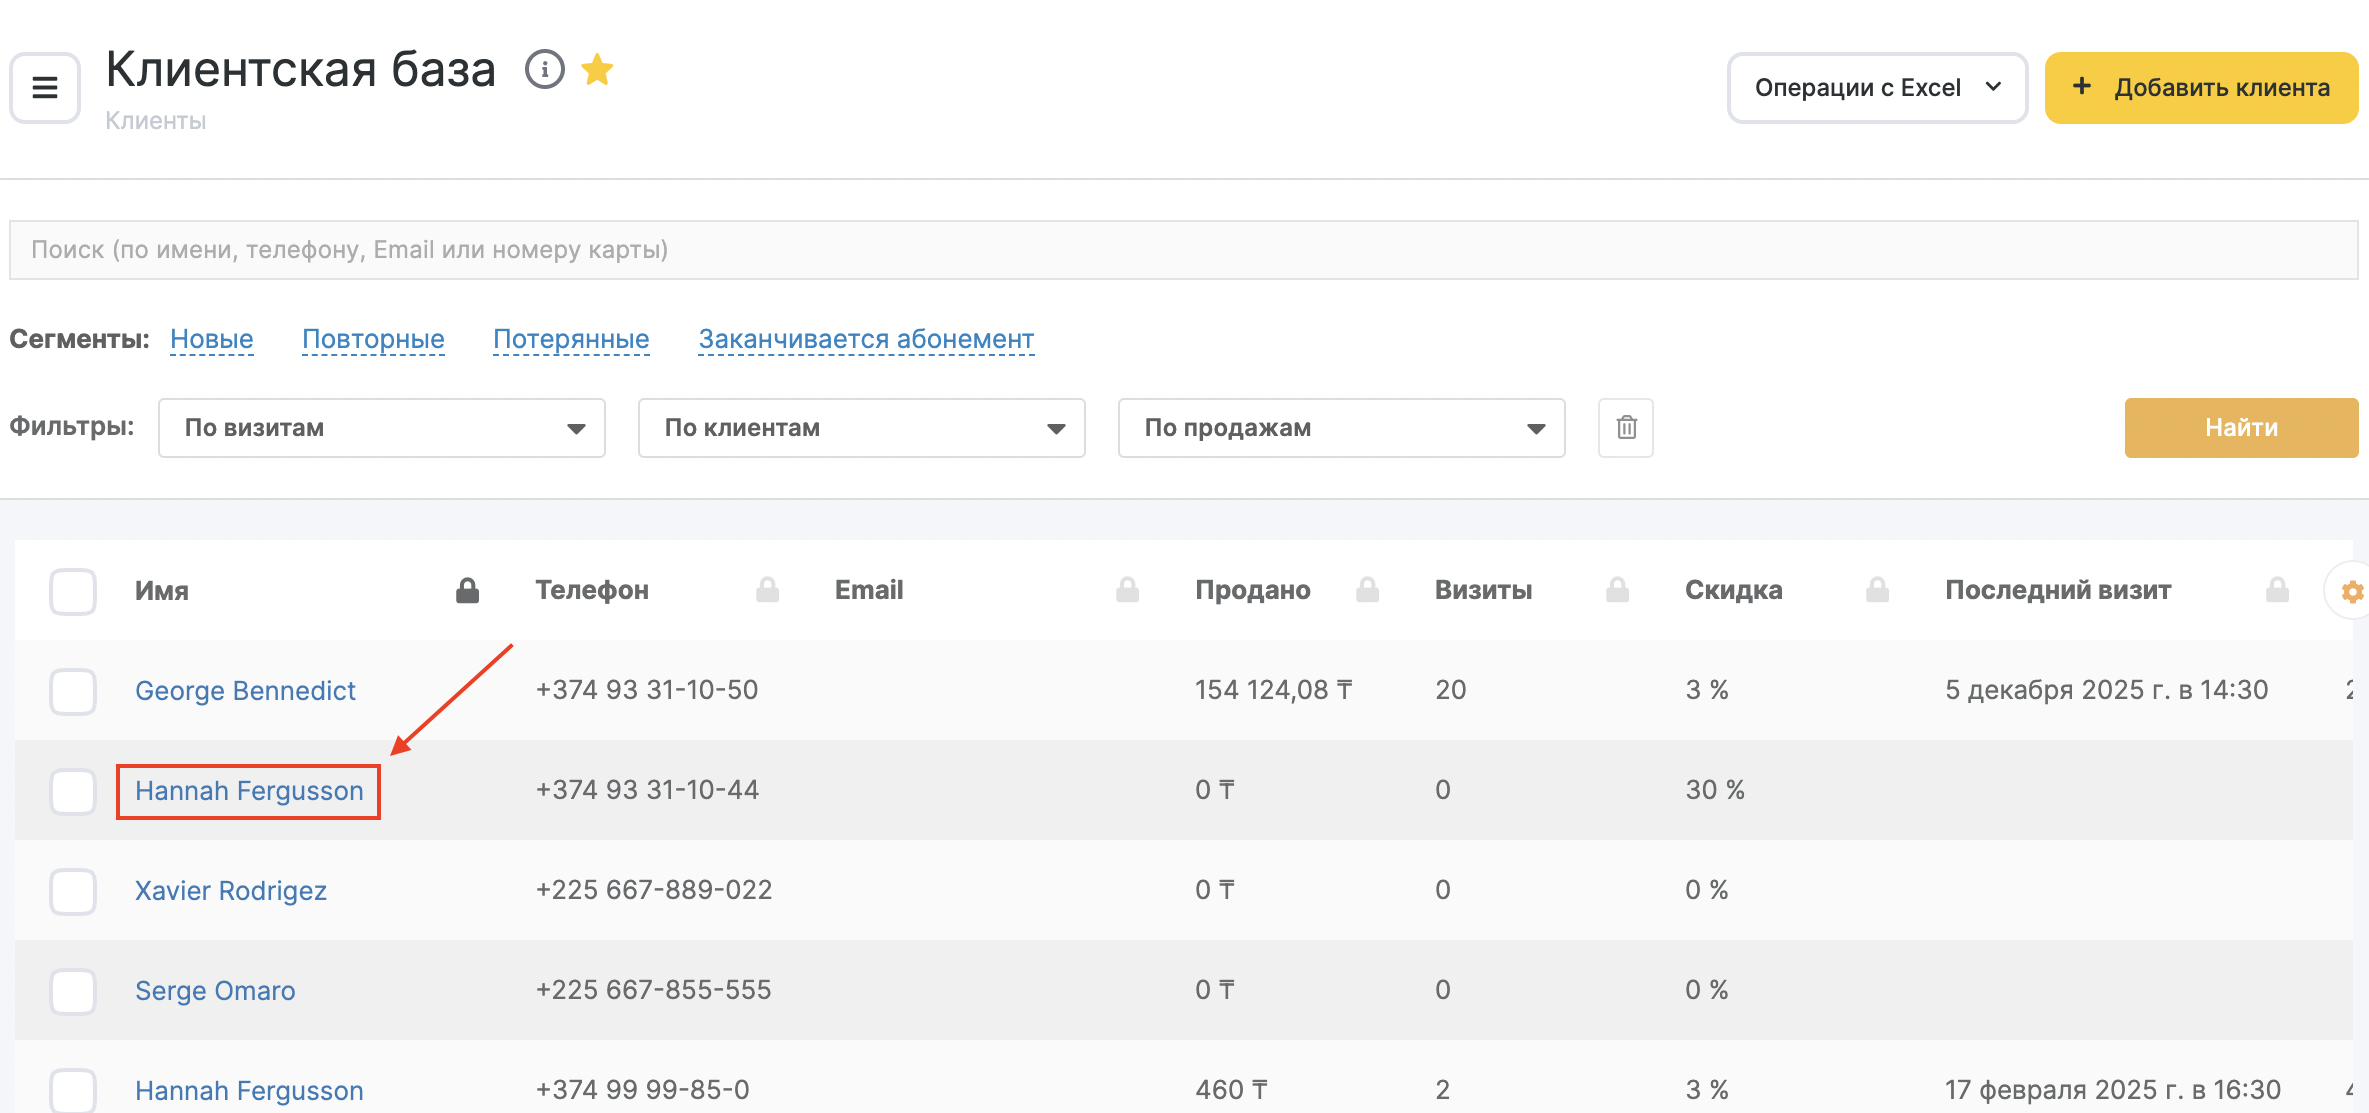2369x1113 pixels.
Task: Click into the client search field
Action: click(1184, 250)
